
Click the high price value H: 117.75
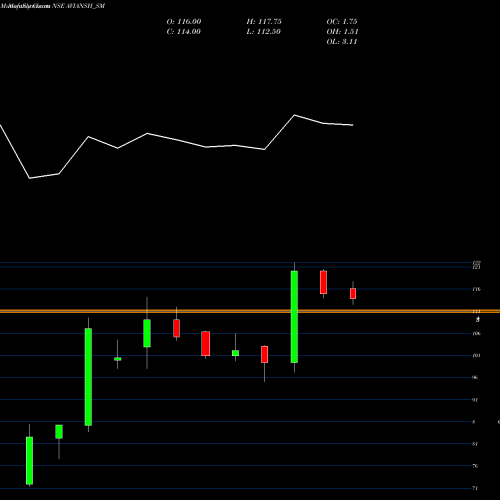264,22
